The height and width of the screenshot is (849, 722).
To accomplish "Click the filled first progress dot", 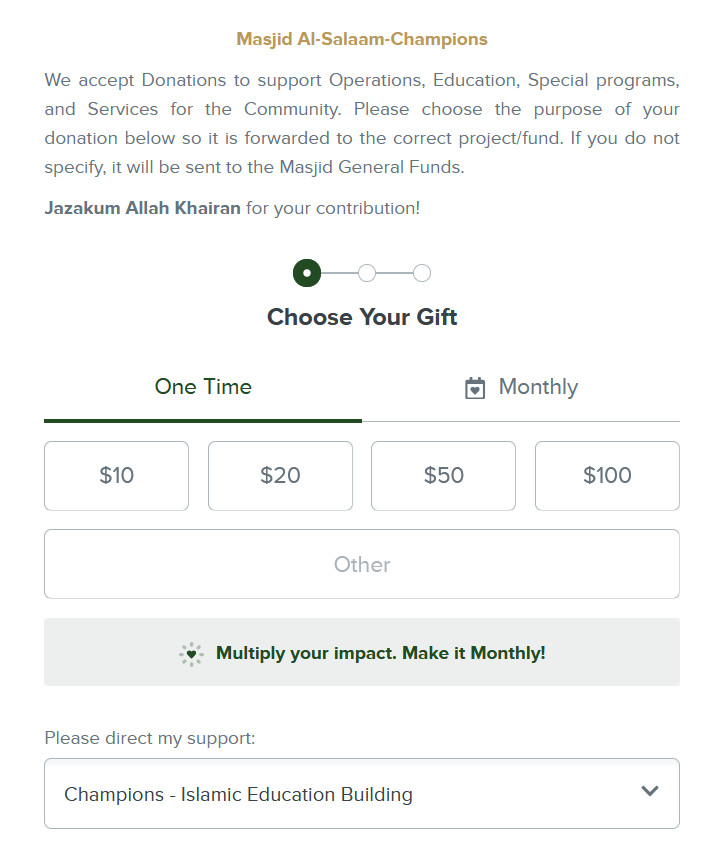I will pos(307,272).
